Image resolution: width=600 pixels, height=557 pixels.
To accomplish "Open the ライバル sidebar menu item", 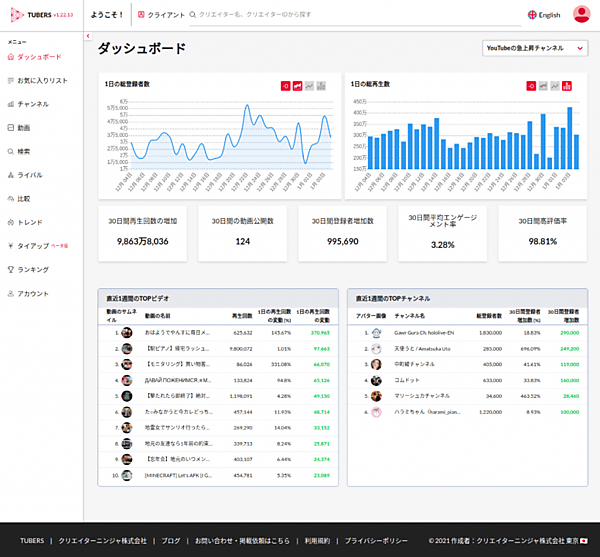I will point(30,174).
